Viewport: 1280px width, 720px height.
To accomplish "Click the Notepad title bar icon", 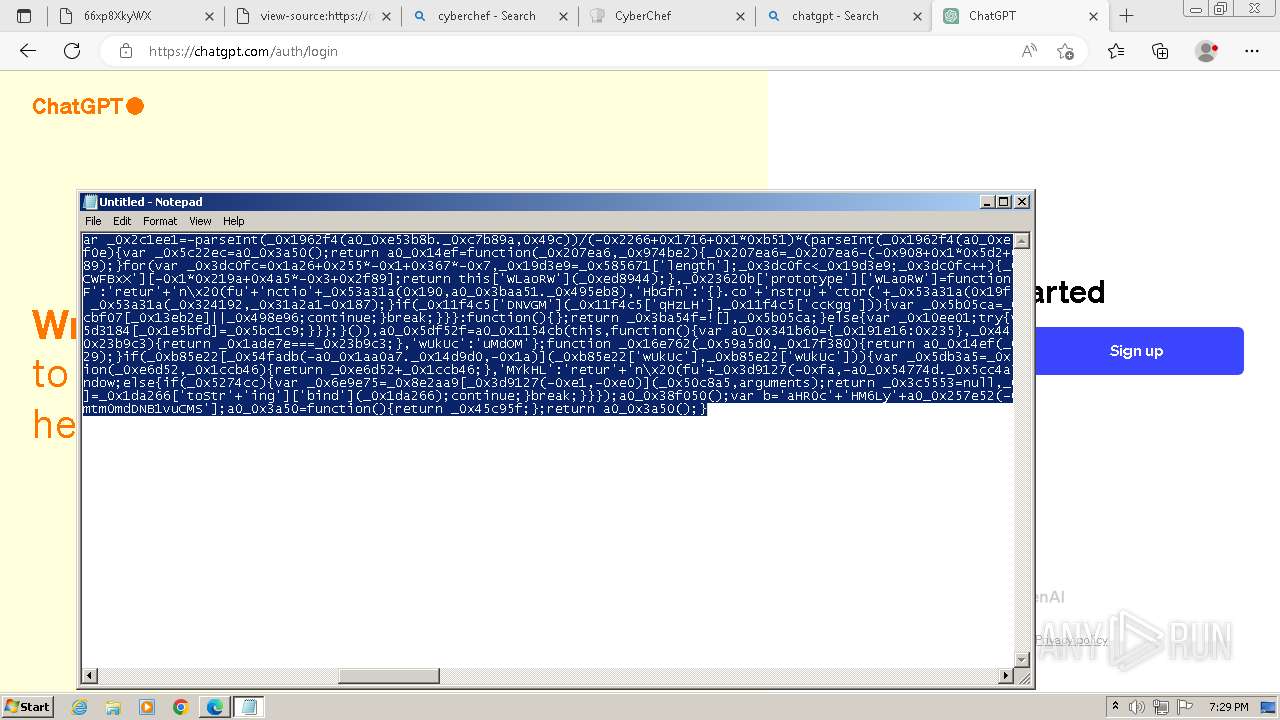I will [90, 202].
